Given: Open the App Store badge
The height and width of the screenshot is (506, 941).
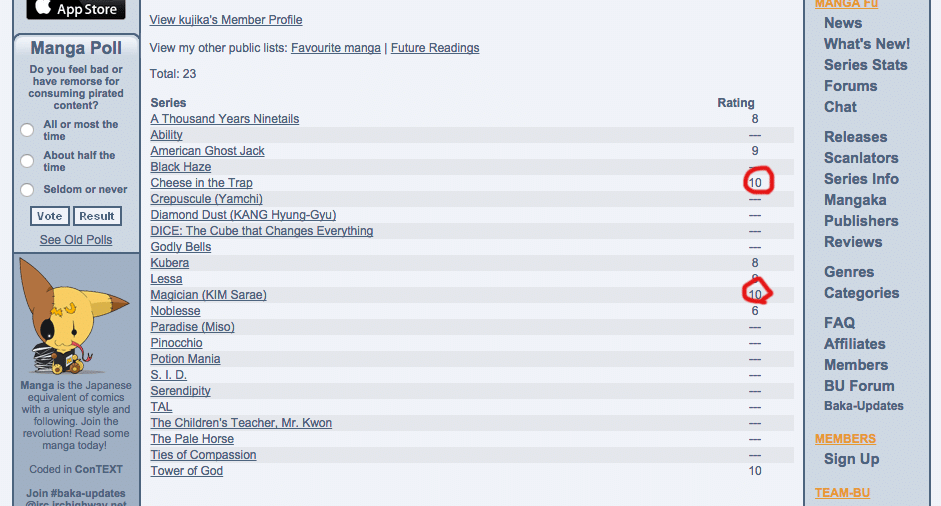Looking at the screenshot, I should (76, 9).
